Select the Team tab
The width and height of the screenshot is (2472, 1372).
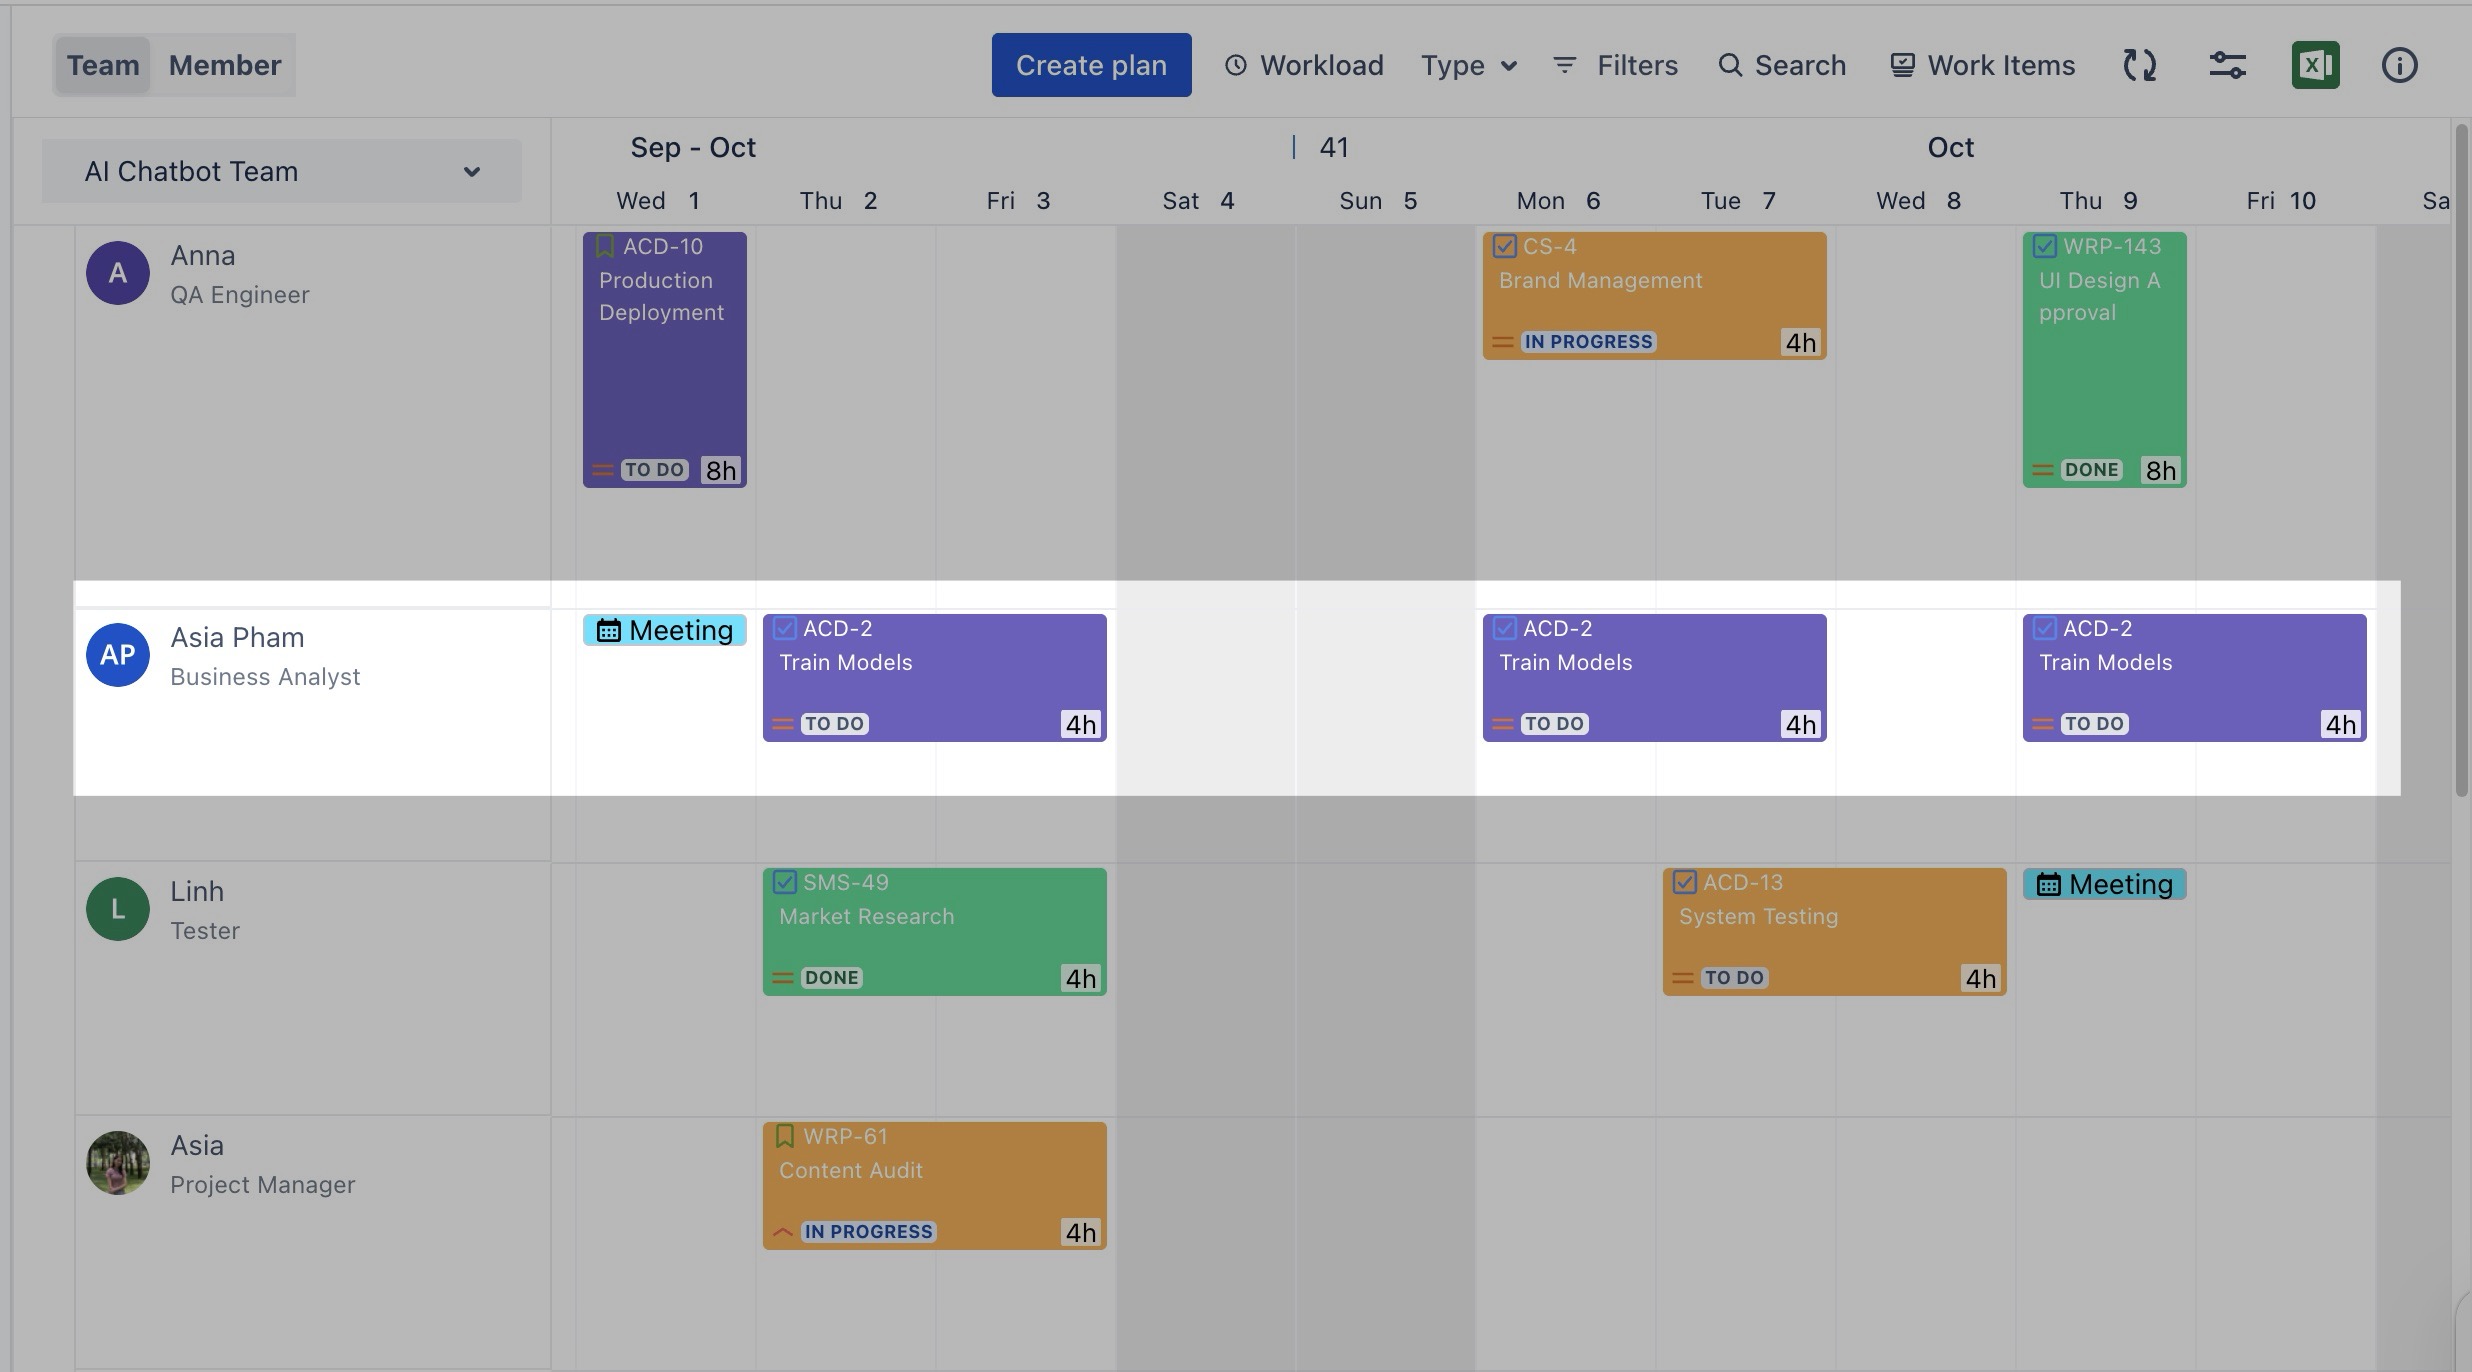[103, 66]
